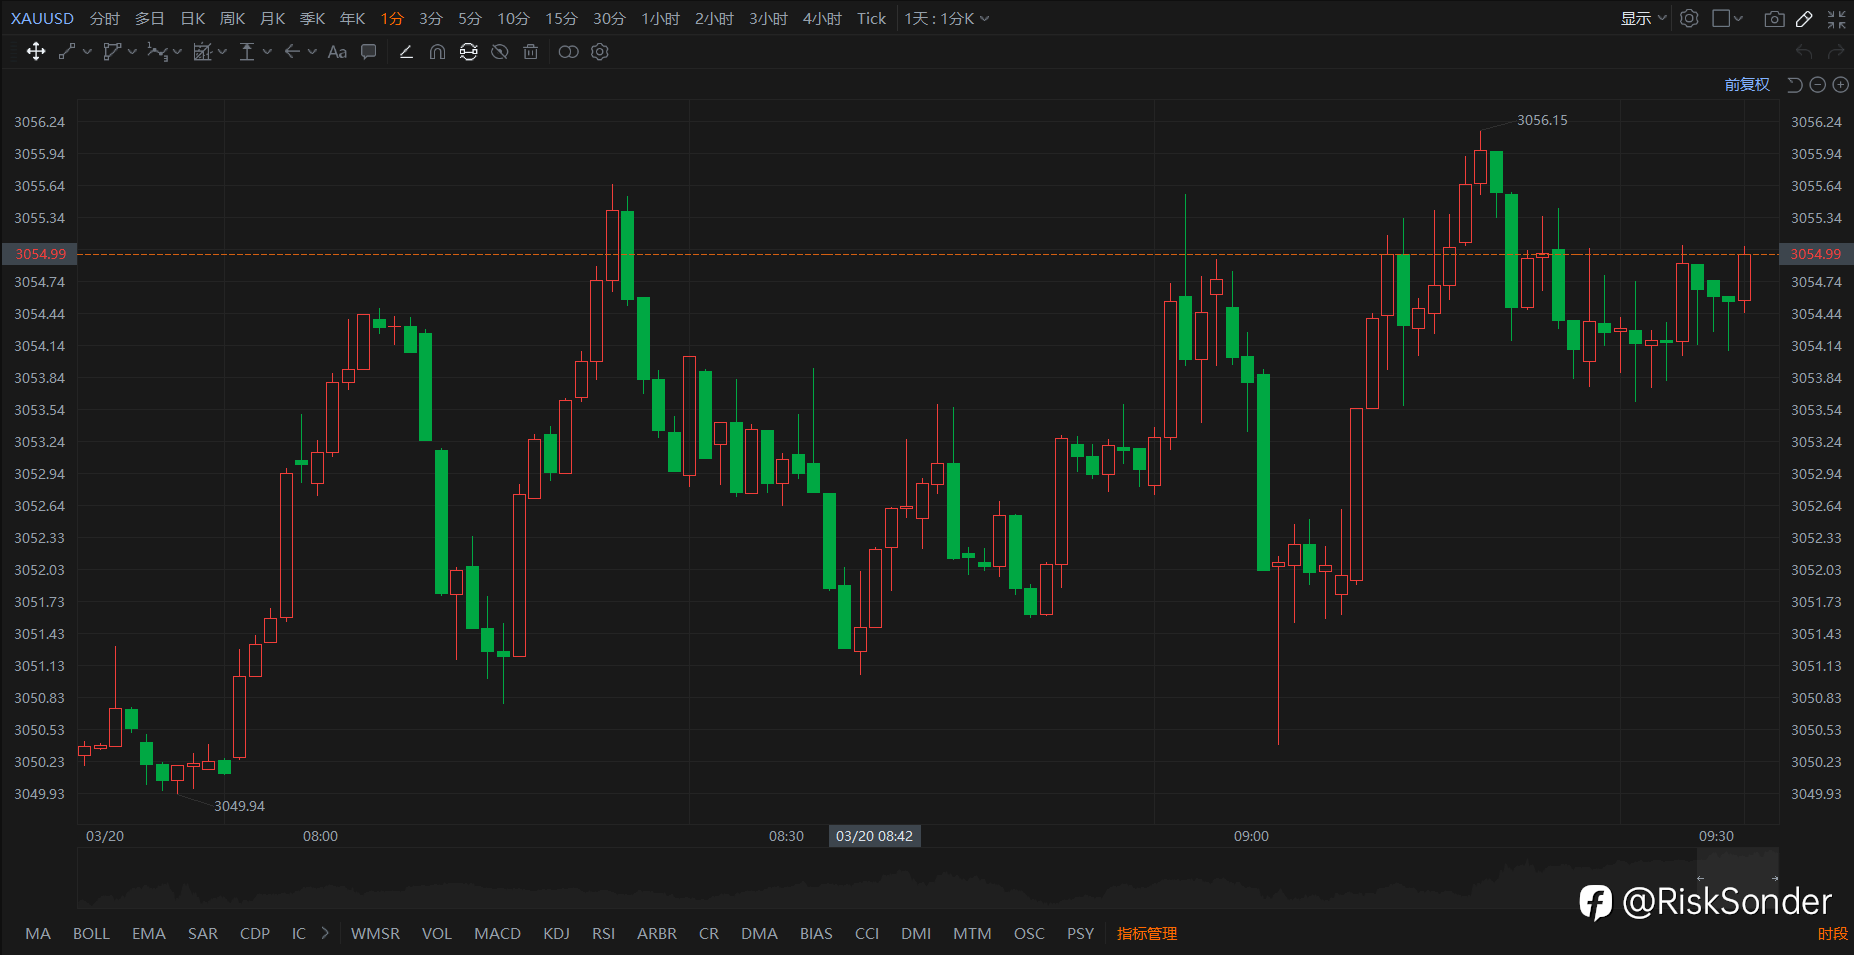Zoom in the chart with plus icon
Viewport: 1854px width, 955px height.
tap(1840, 85)
